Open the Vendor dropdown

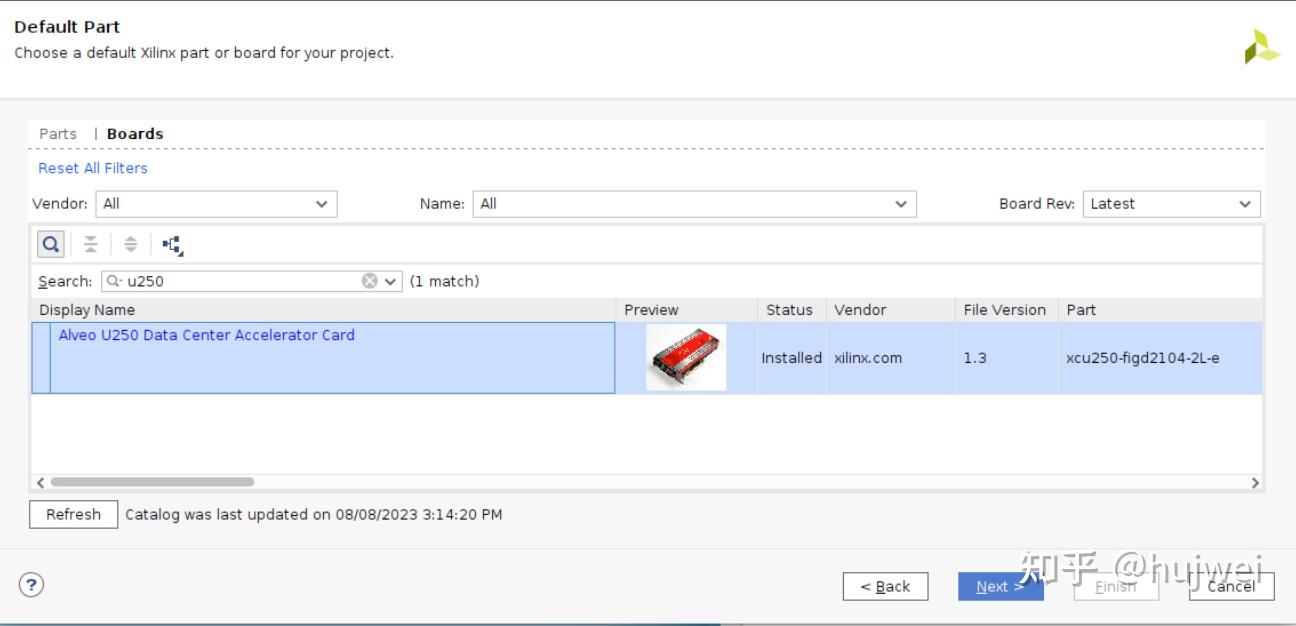pos(323,203)
